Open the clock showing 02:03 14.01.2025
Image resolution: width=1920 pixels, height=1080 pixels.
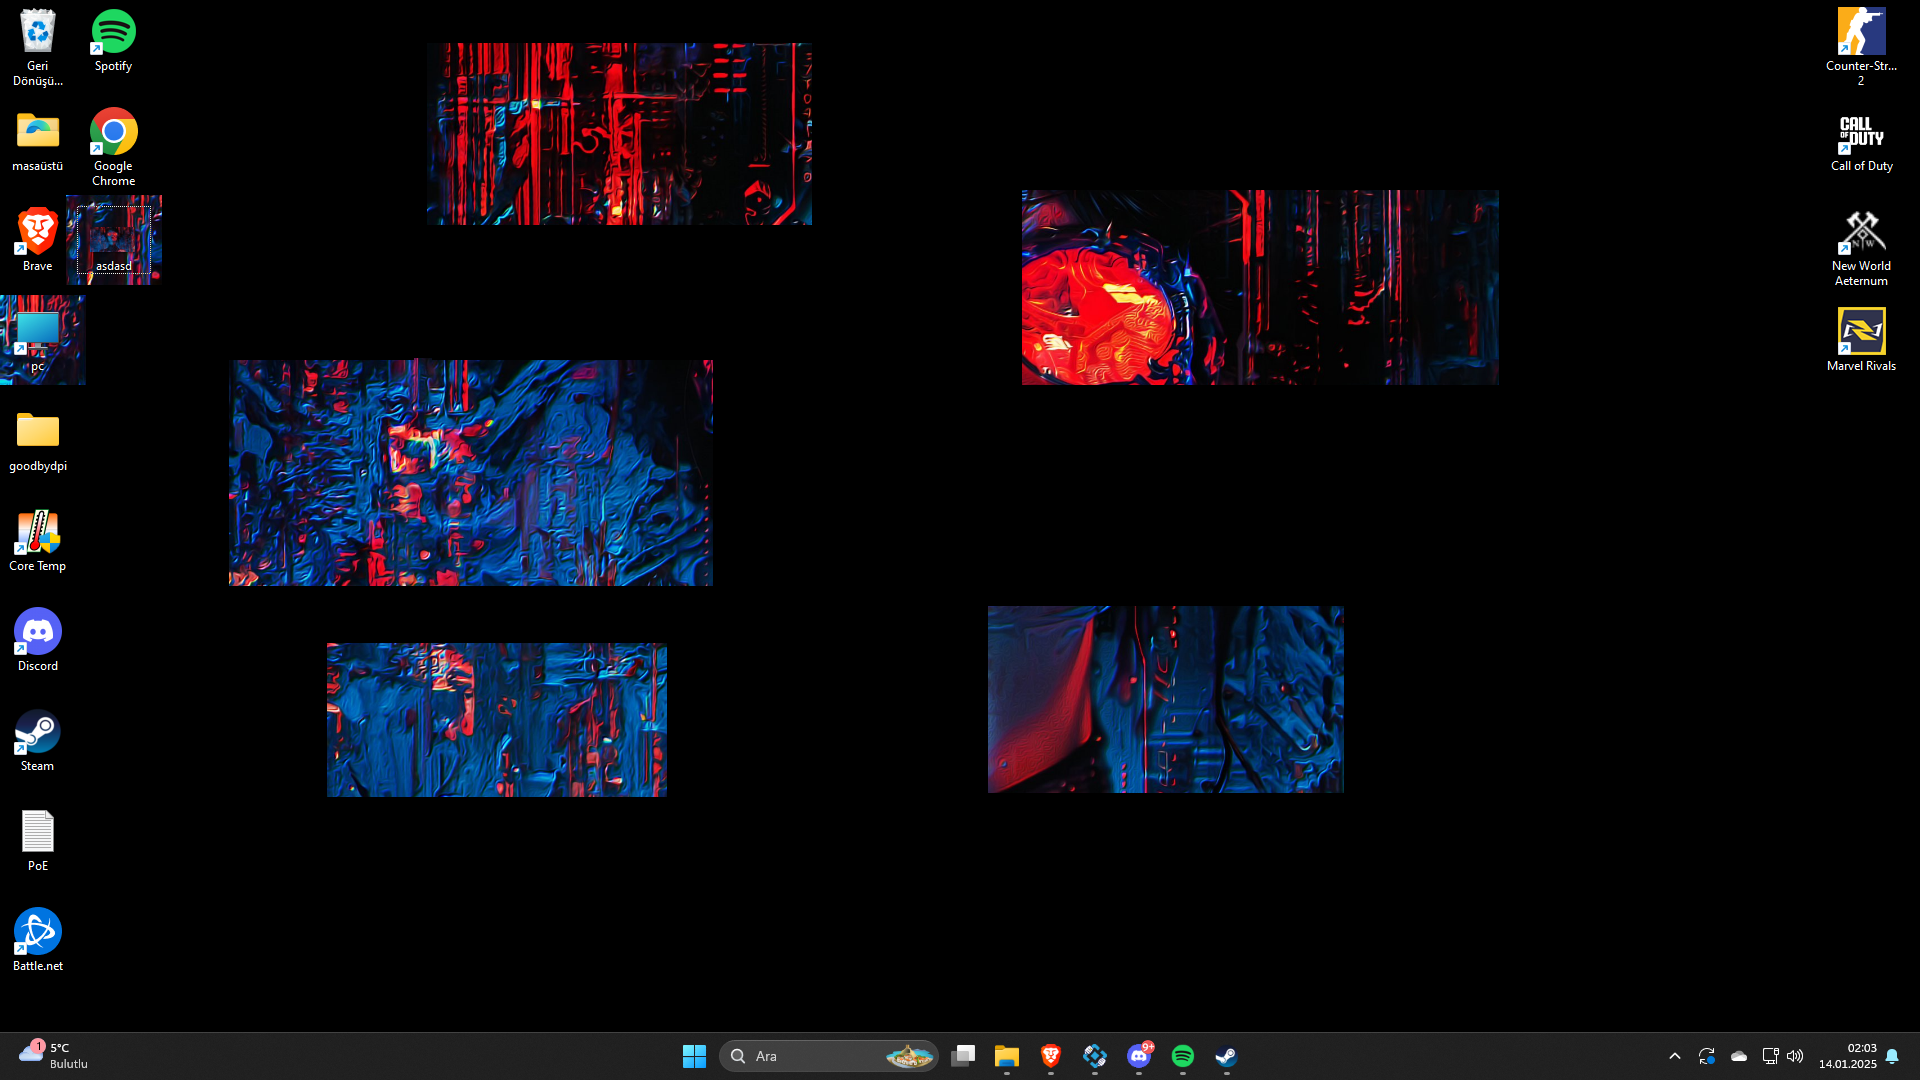(1847, 1056)
